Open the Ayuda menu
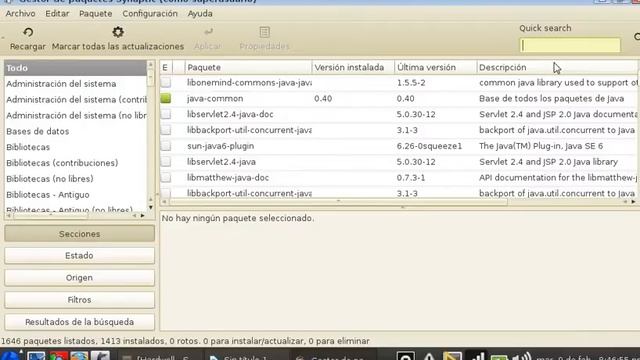640x360 pixels. 200,13
